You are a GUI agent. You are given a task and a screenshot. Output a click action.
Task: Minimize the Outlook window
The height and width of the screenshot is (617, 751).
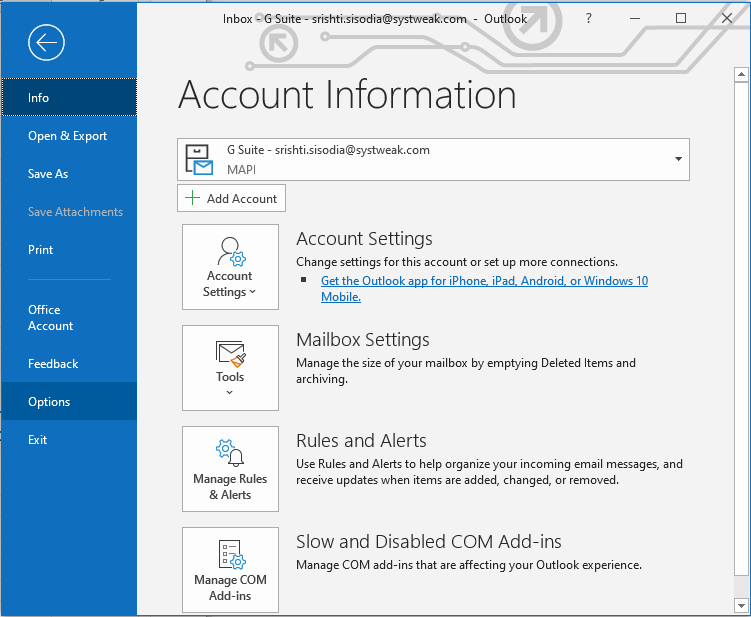coord(635,18)
